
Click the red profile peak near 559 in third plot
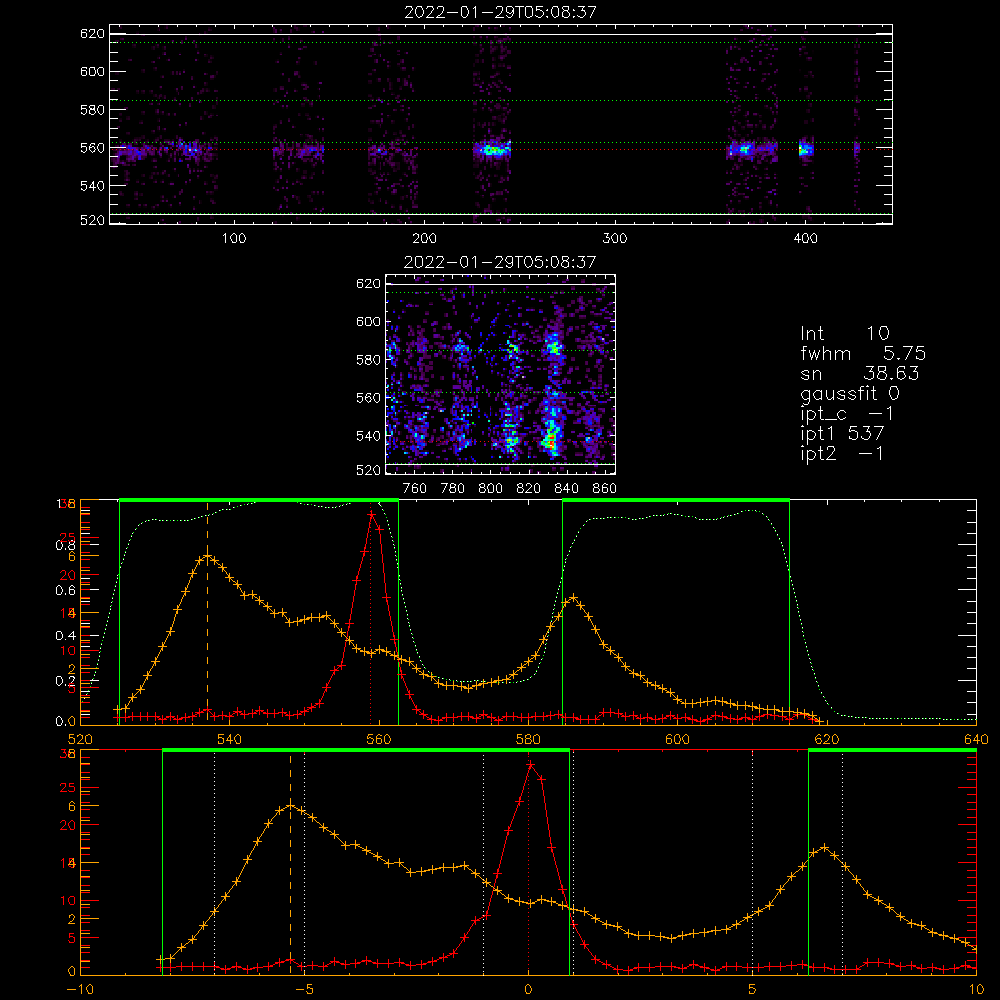click(371, 513)
